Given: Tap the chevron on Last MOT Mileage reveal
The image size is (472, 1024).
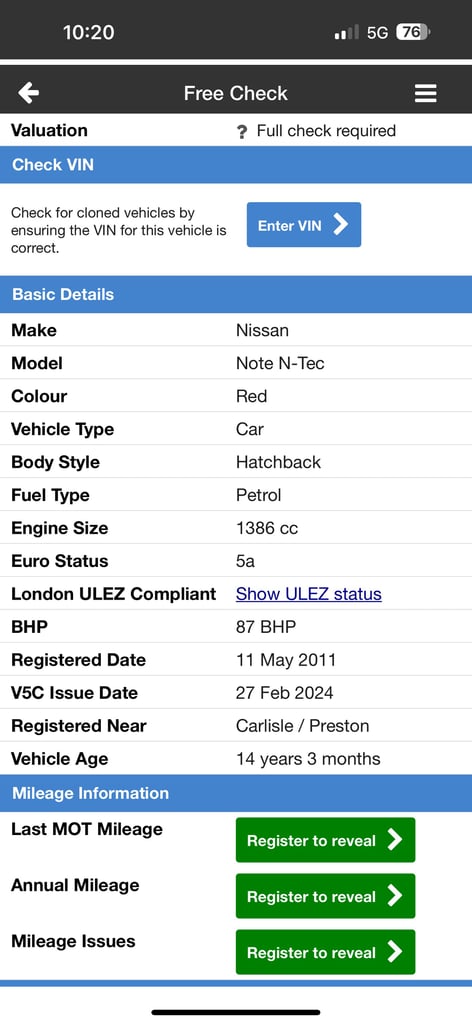Looking at the screenshot, I should click(x=394, y=840).
